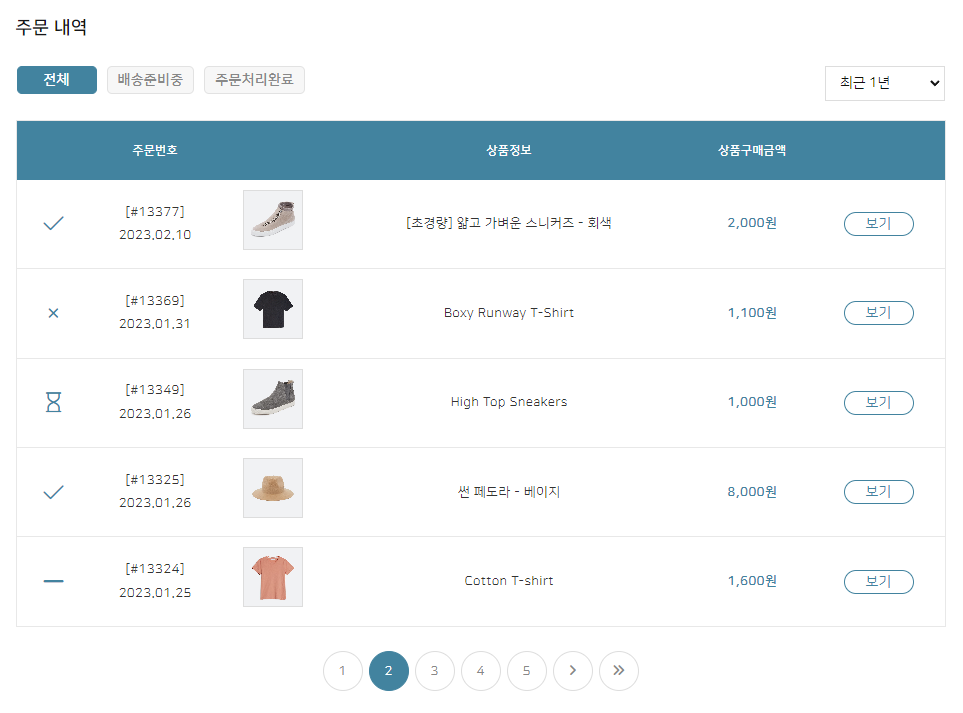Screen dimensions: 963x713
Task: Click the checkmark status icon for order #13377
Action: pos(54,224)
